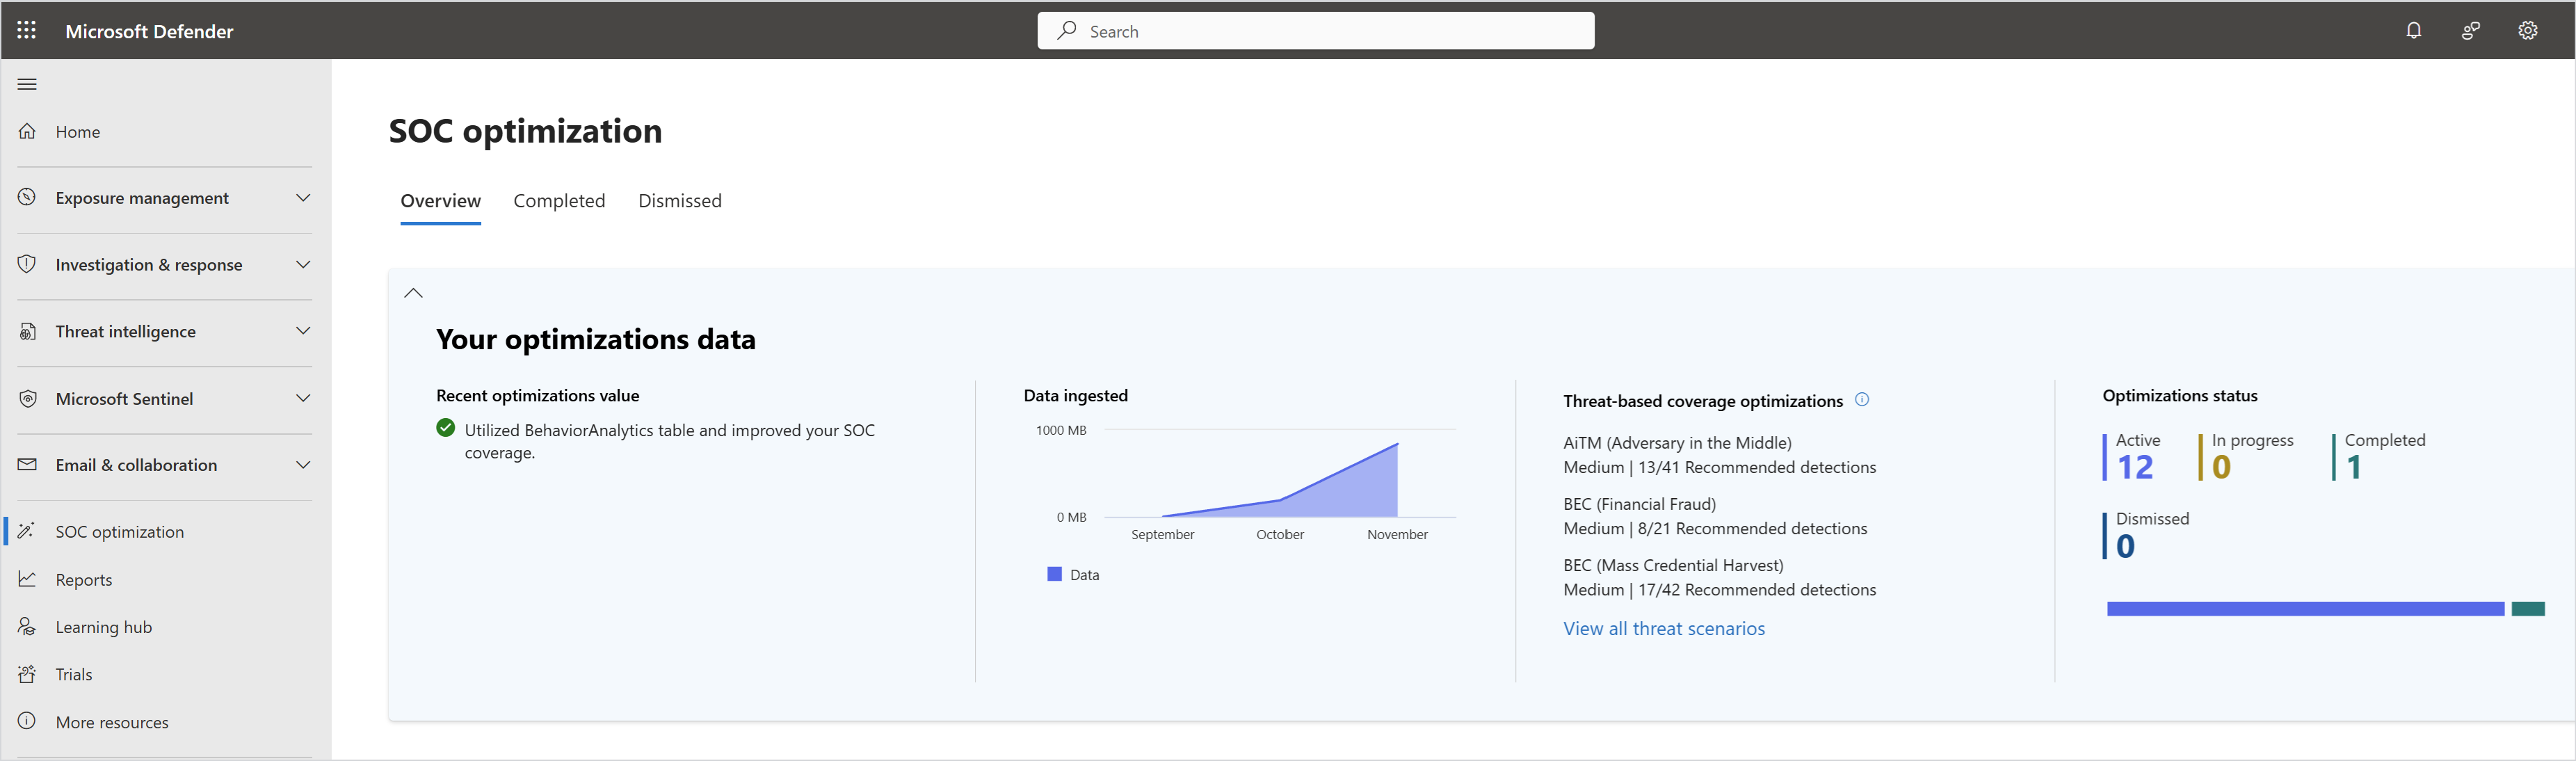Click the Reports chart icon

[x=27, y=579]
